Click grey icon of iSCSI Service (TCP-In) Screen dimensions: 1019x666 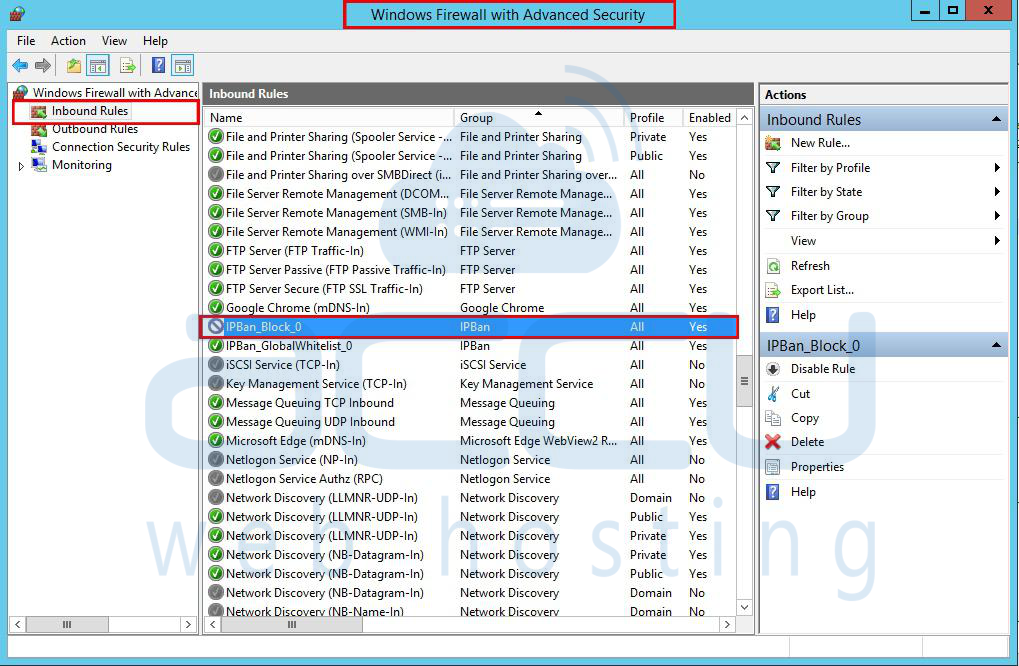(216, 365)
